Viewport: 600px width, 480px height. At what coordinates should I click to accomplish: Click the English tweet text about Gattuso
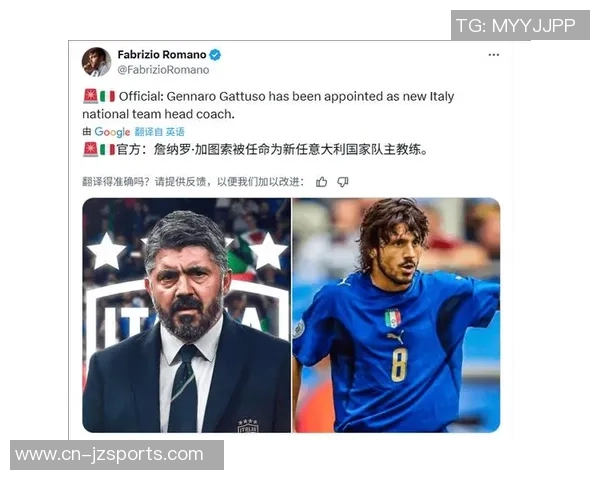(268, 105)
